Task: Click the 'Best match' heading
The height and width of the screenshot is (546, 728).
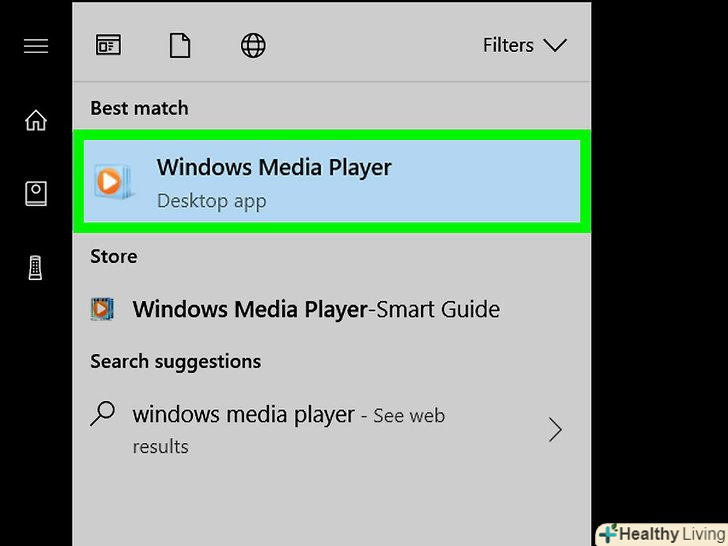Action: point(139,108)
